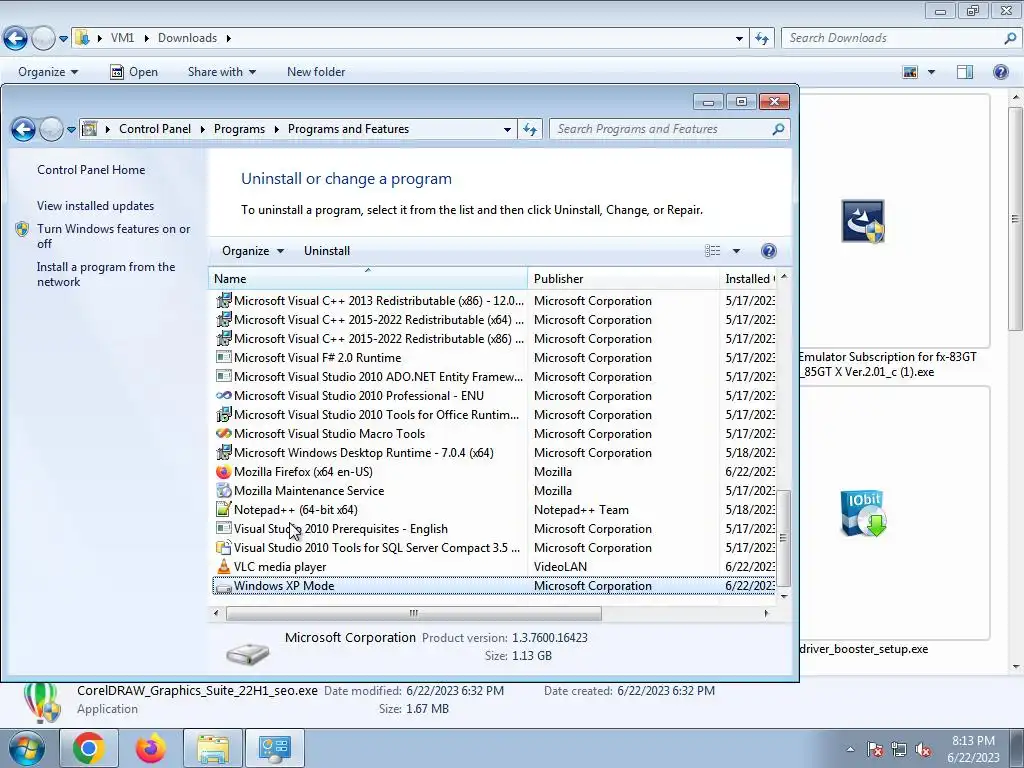Viewport: 1024px width, 768px height.
Task: Open Share with dropdown in Downloads window
Action: (221, 72)
